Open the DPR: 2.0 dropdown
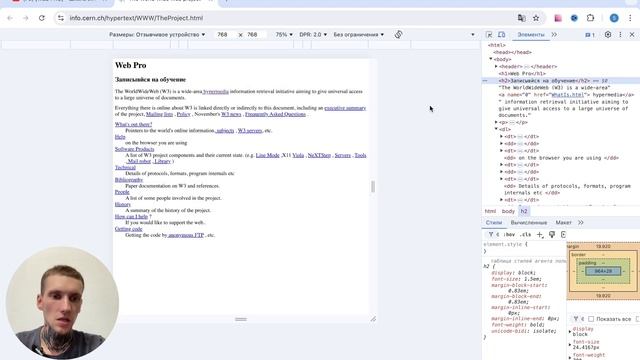 [313, 35]
